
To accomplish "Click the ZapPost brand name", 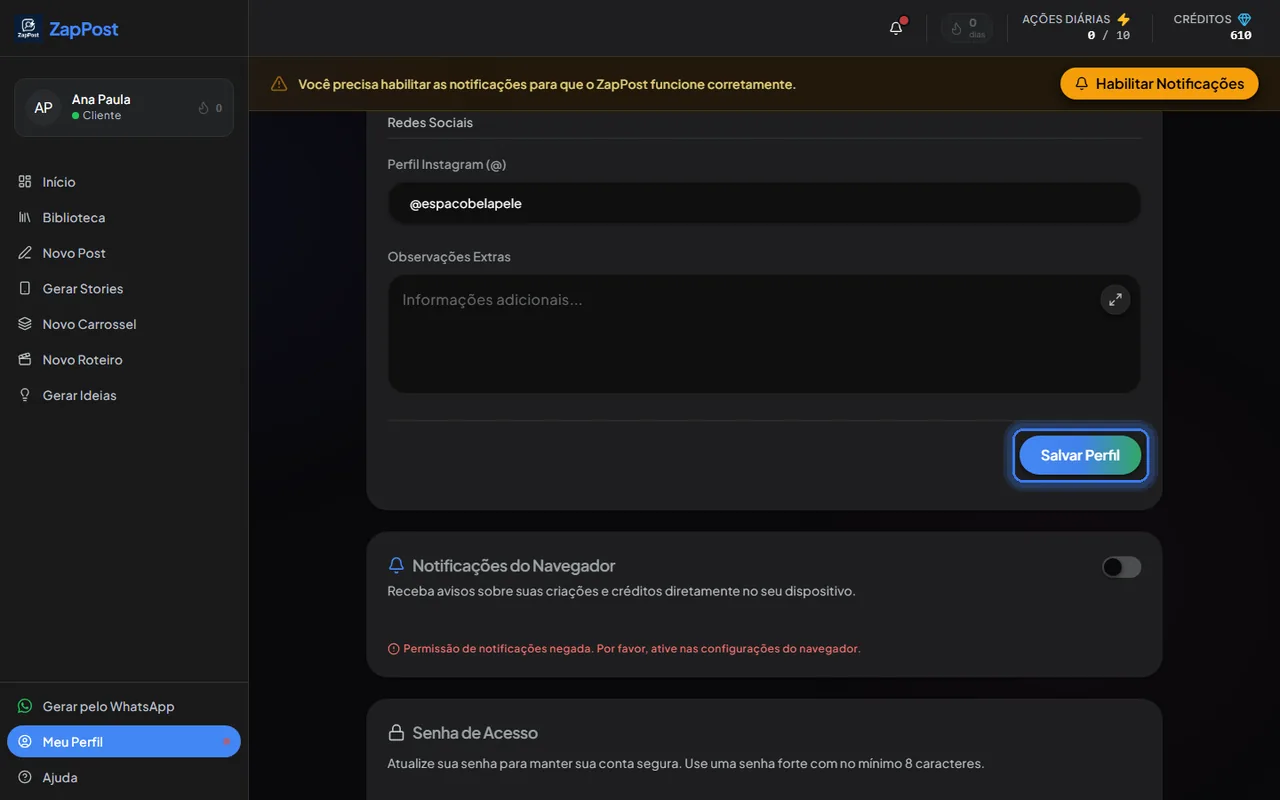I will pyautogui.click(x=84, y=29).
